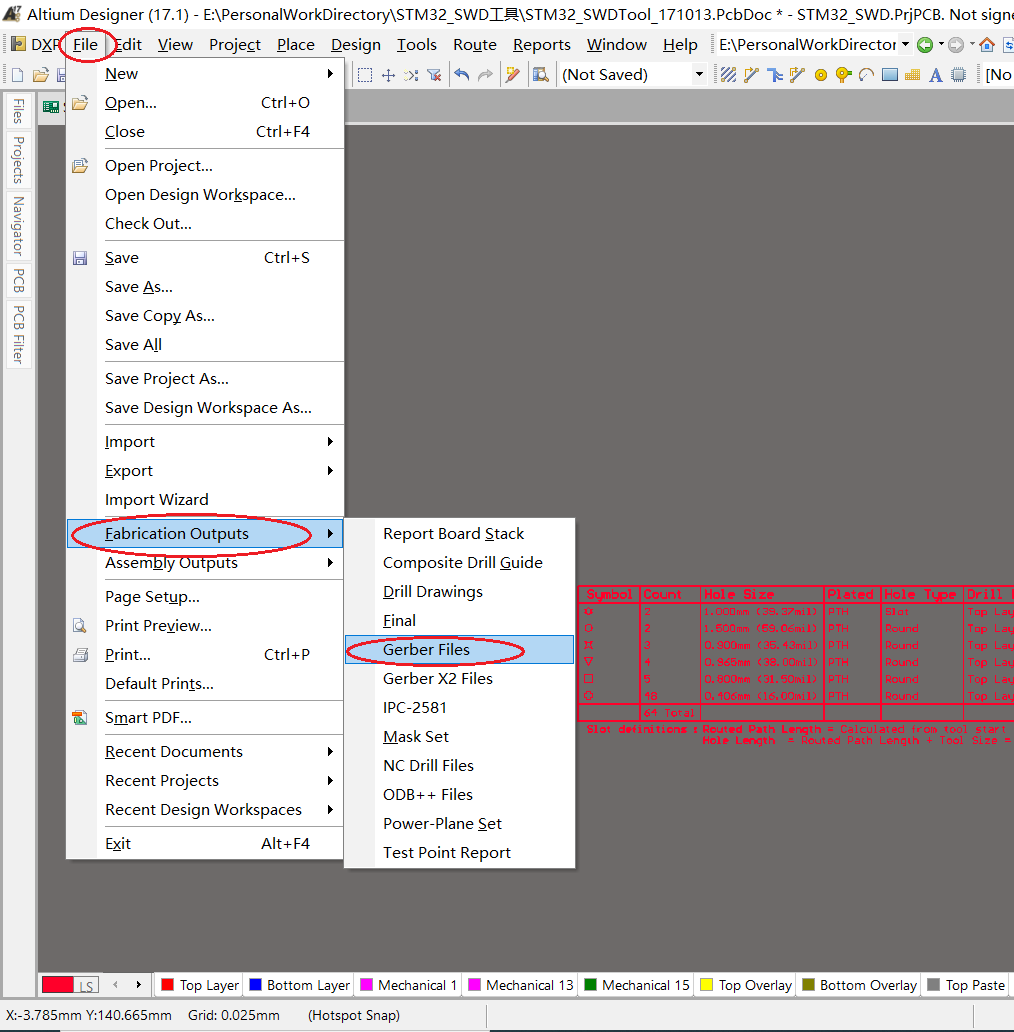Open the (Not Saved) view configuration dropdown

699,75
